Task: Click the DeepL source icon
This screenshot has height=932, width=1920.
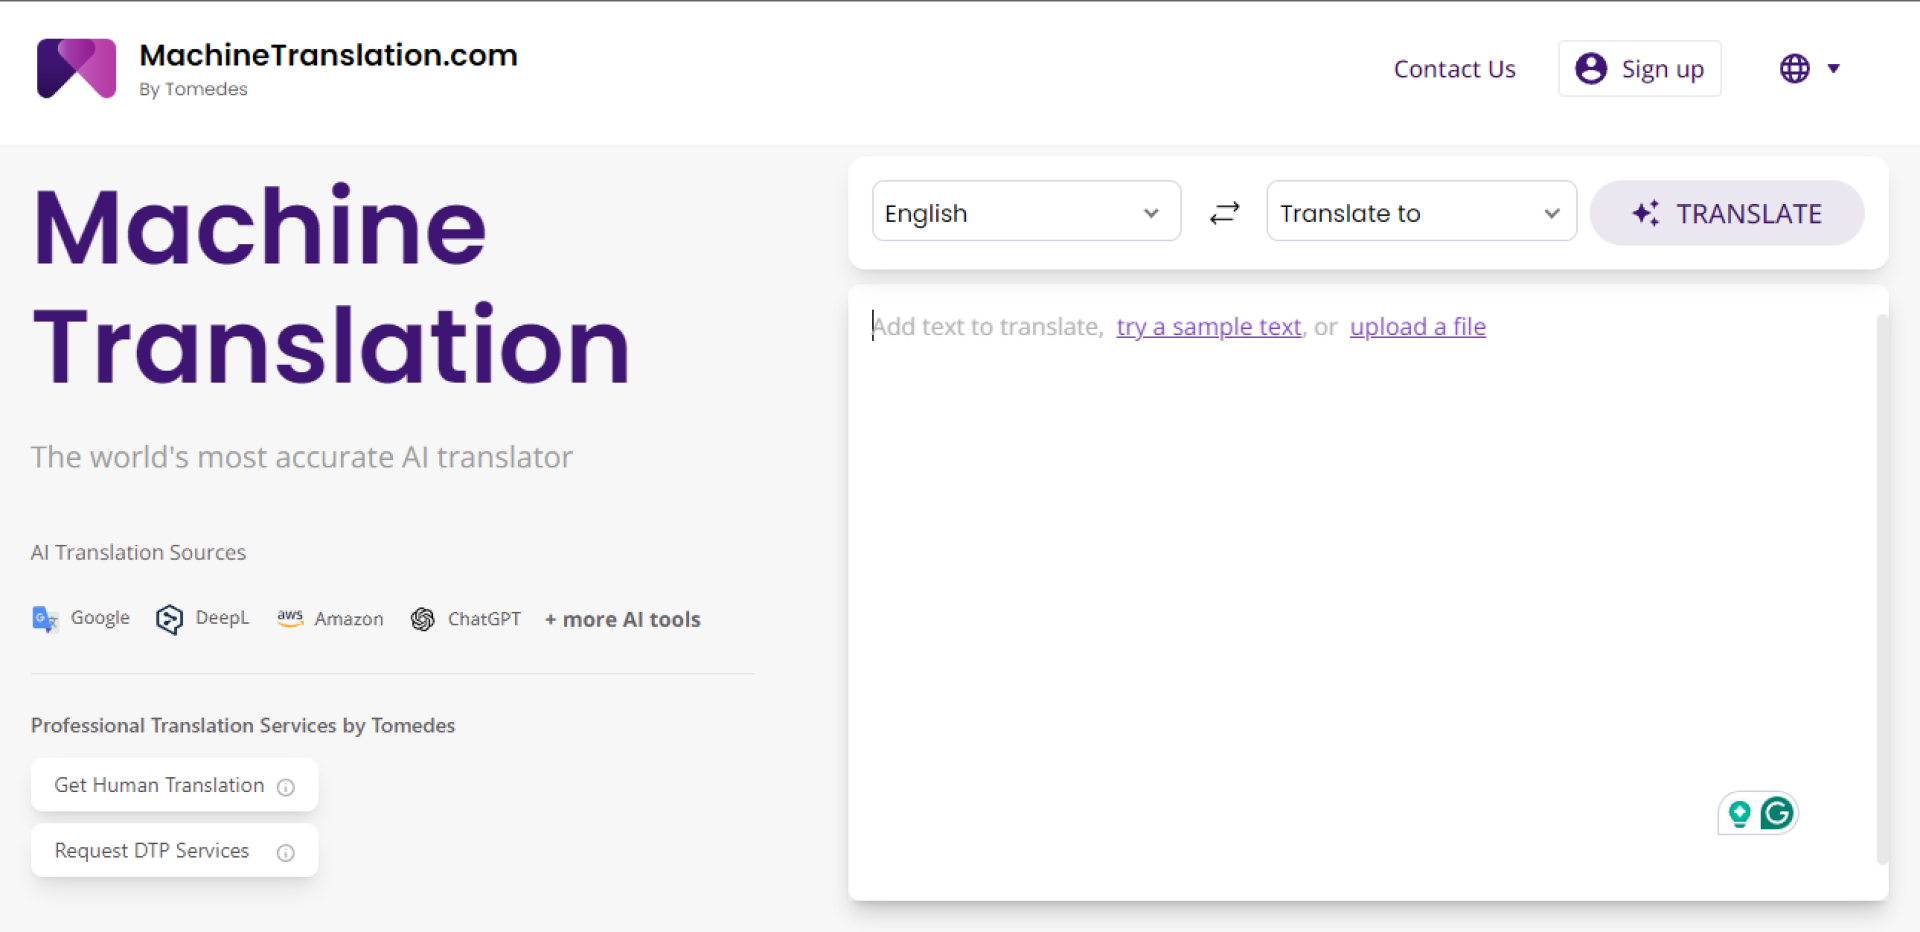Action: pyautogui.click(x=169, y=620)
